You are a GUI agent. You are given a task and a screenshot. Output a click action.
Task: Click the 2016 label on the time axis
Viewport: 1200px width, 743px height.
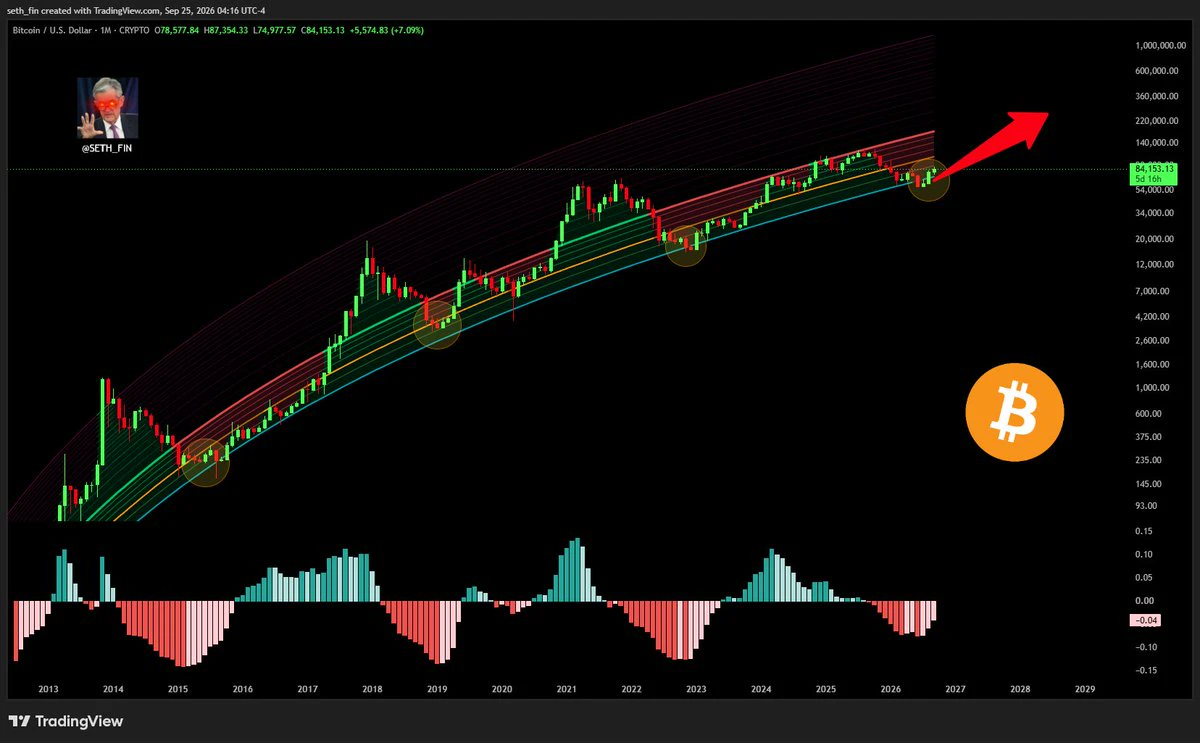click(243, 690)
